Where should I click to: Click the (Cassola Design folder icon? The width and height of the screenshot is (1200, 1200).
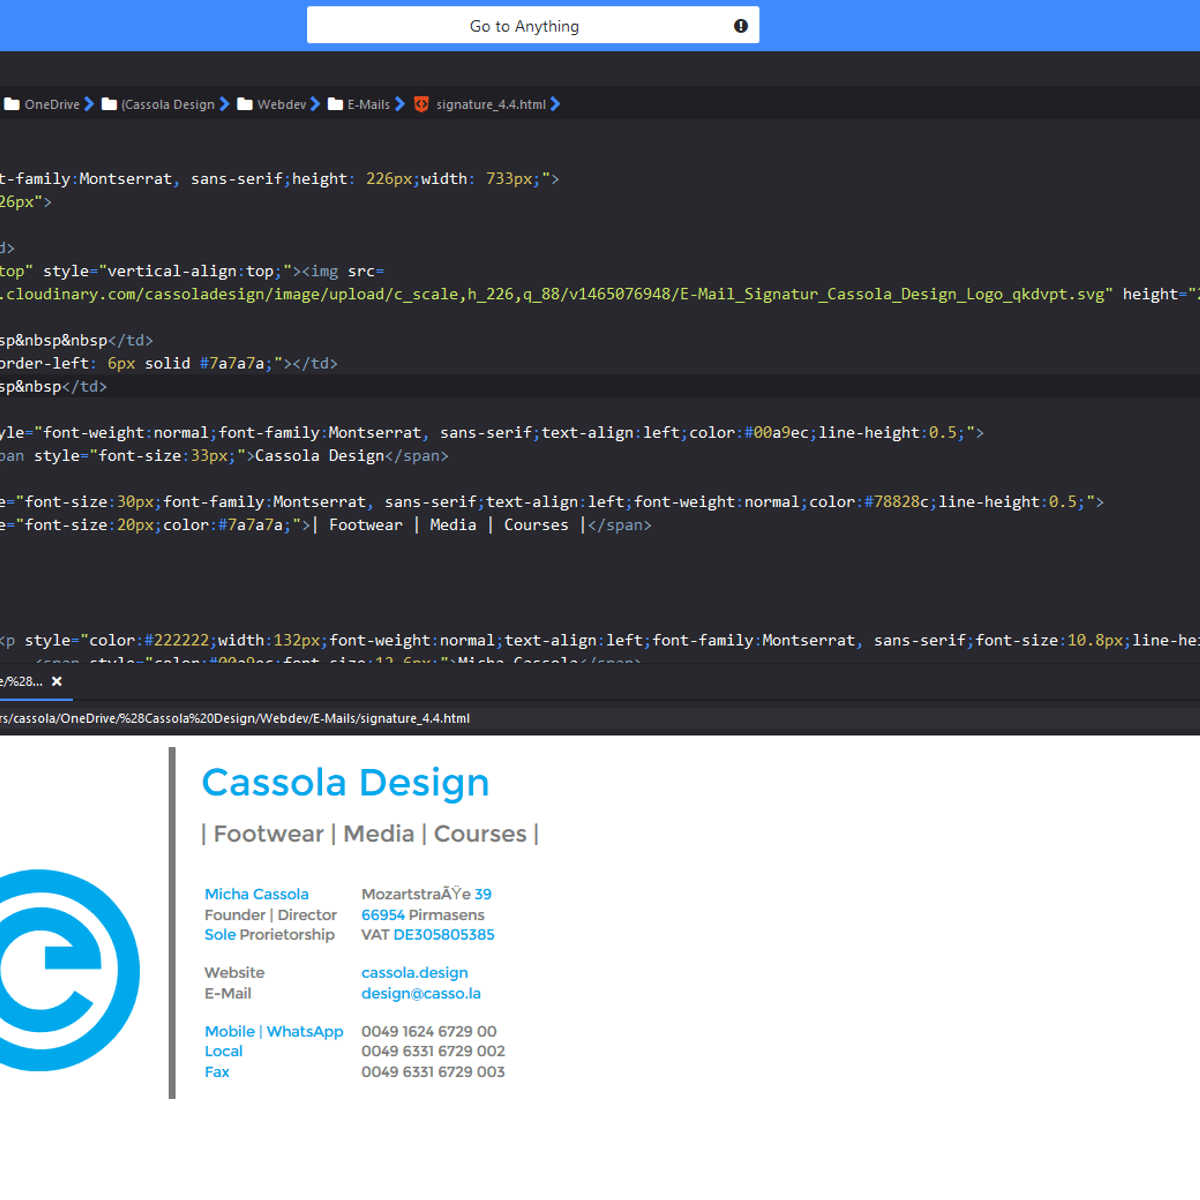pos(110,104)
